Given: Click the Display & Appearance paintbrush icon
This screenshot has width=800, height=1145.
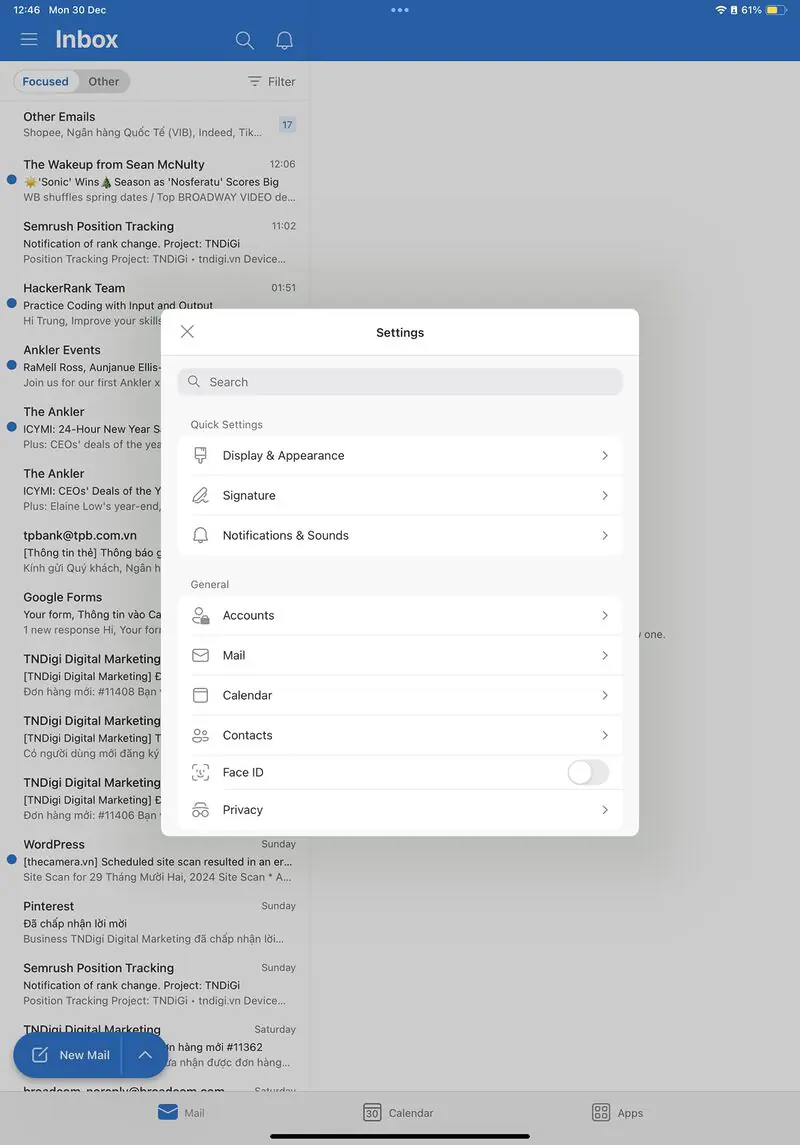Looking at the screenshot, I should coord(200,455).
